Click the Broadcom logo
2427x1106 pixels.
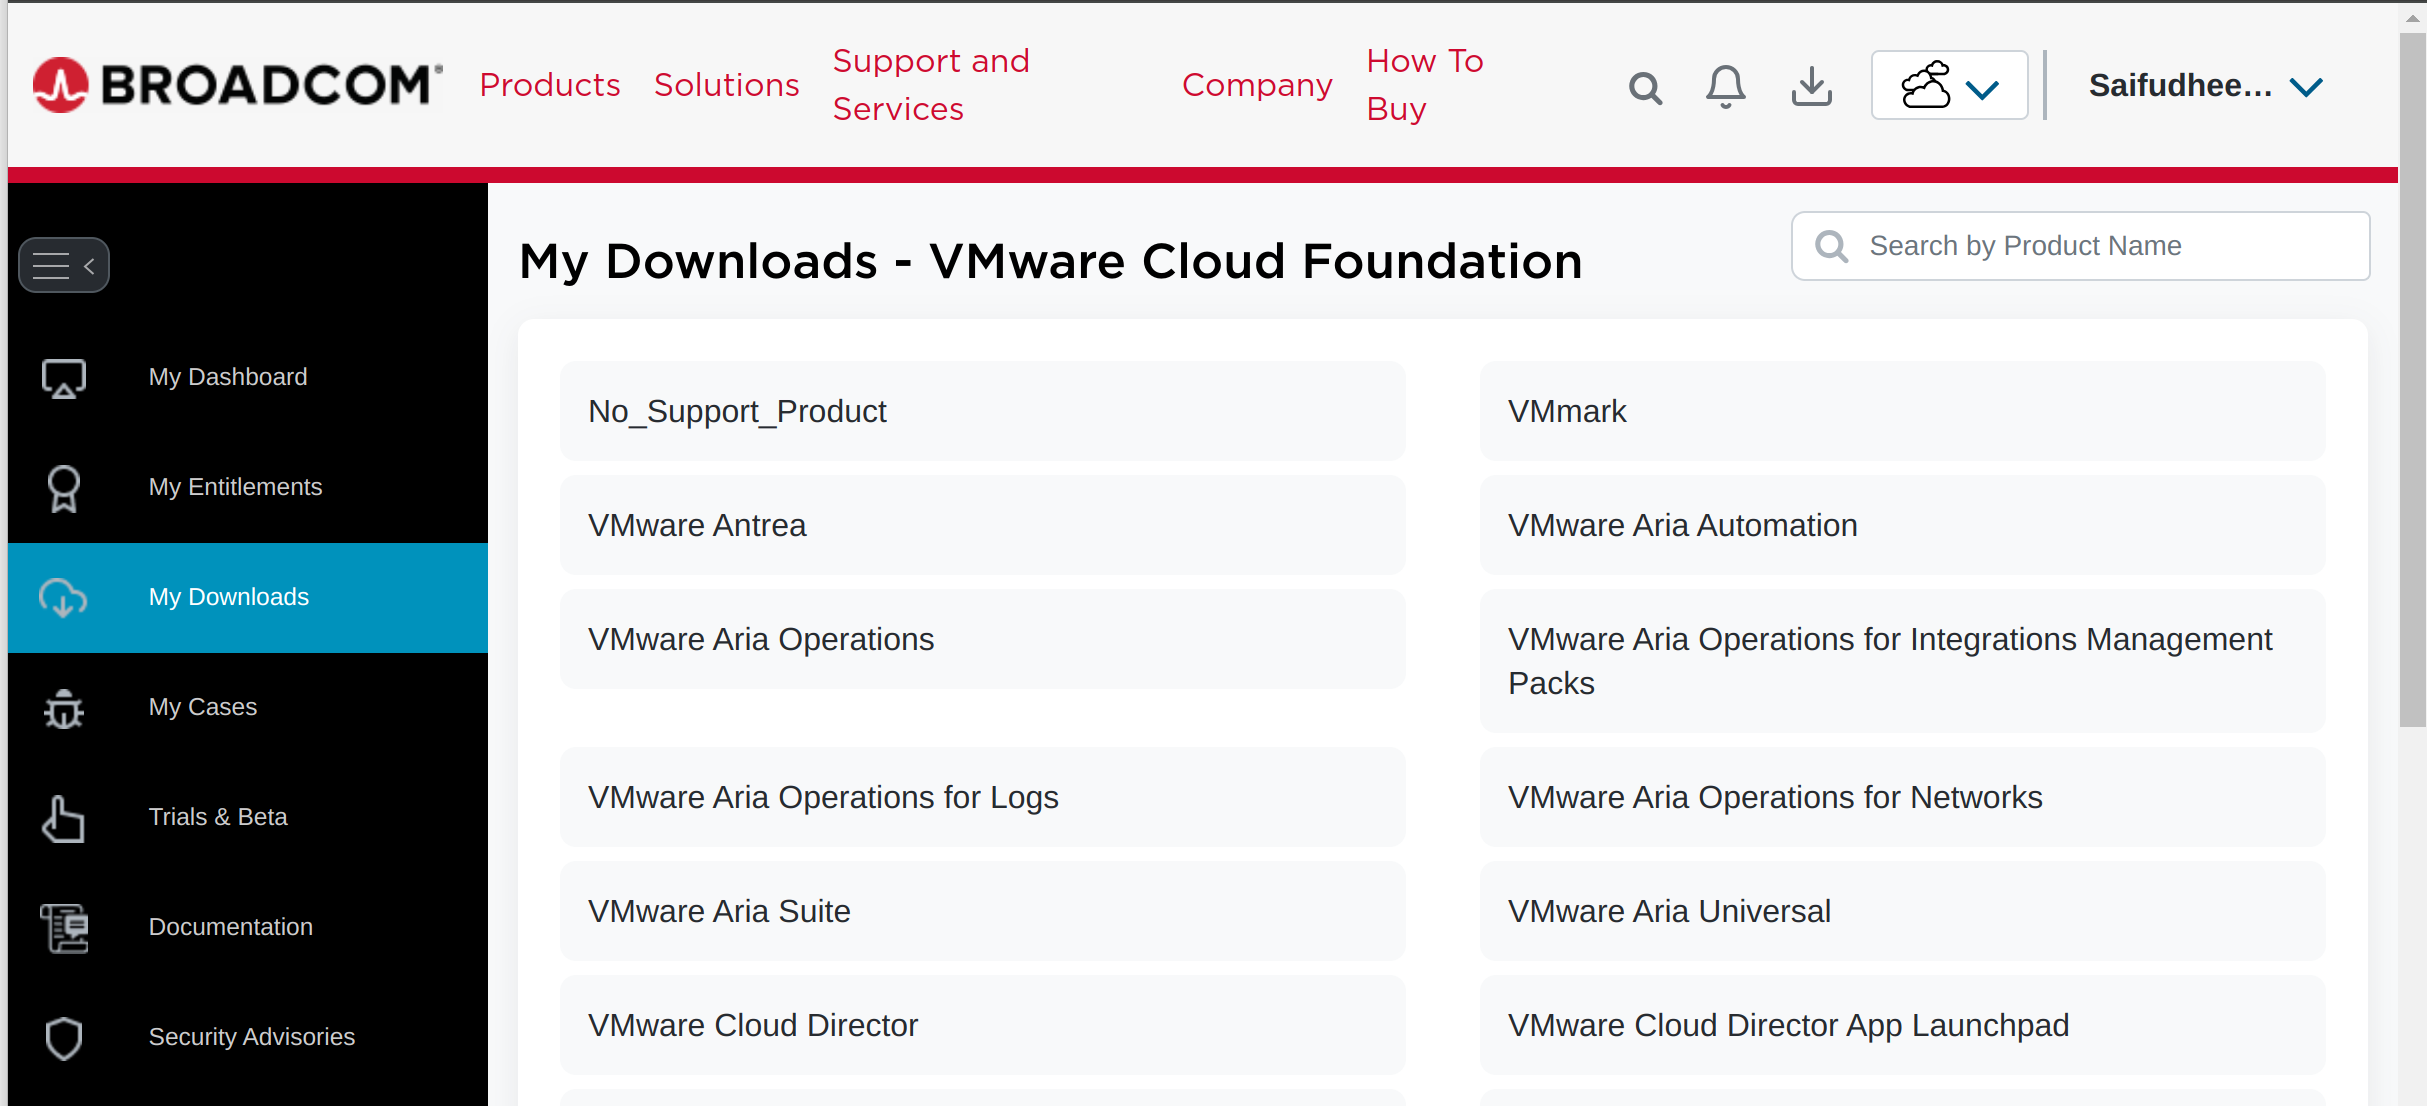click(x=235, y=84)
